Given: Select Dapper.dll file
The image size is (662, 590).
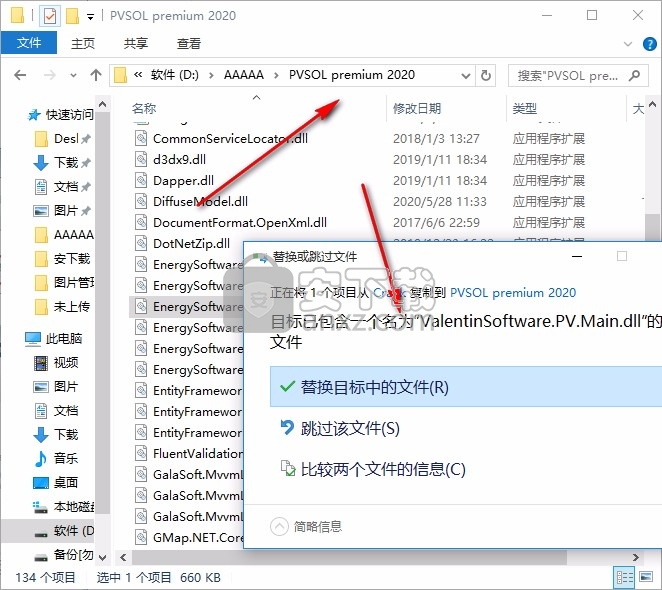Looking at the screenshot, I should pos(183,180).
